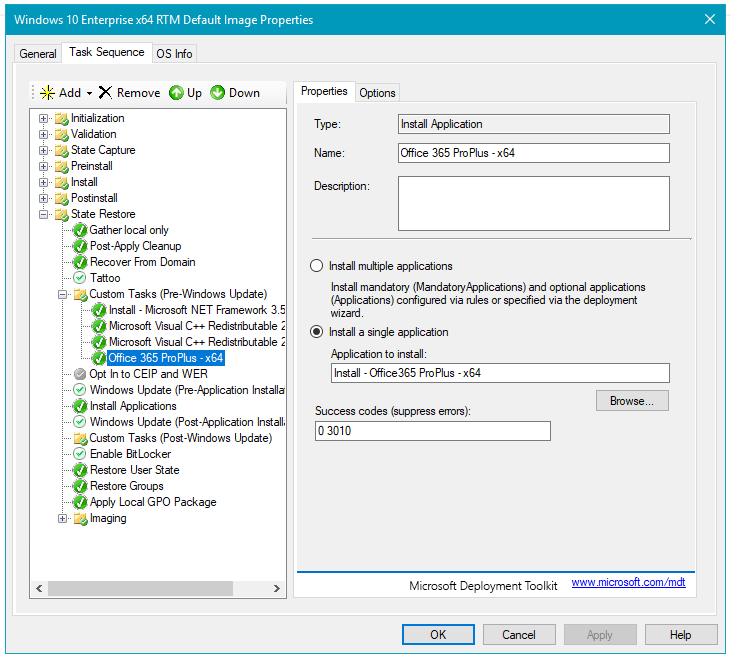Image resolution: width=731 pixels, height=659 pixels.
Task: Open the Options tab
Action: tap(377, 93)
